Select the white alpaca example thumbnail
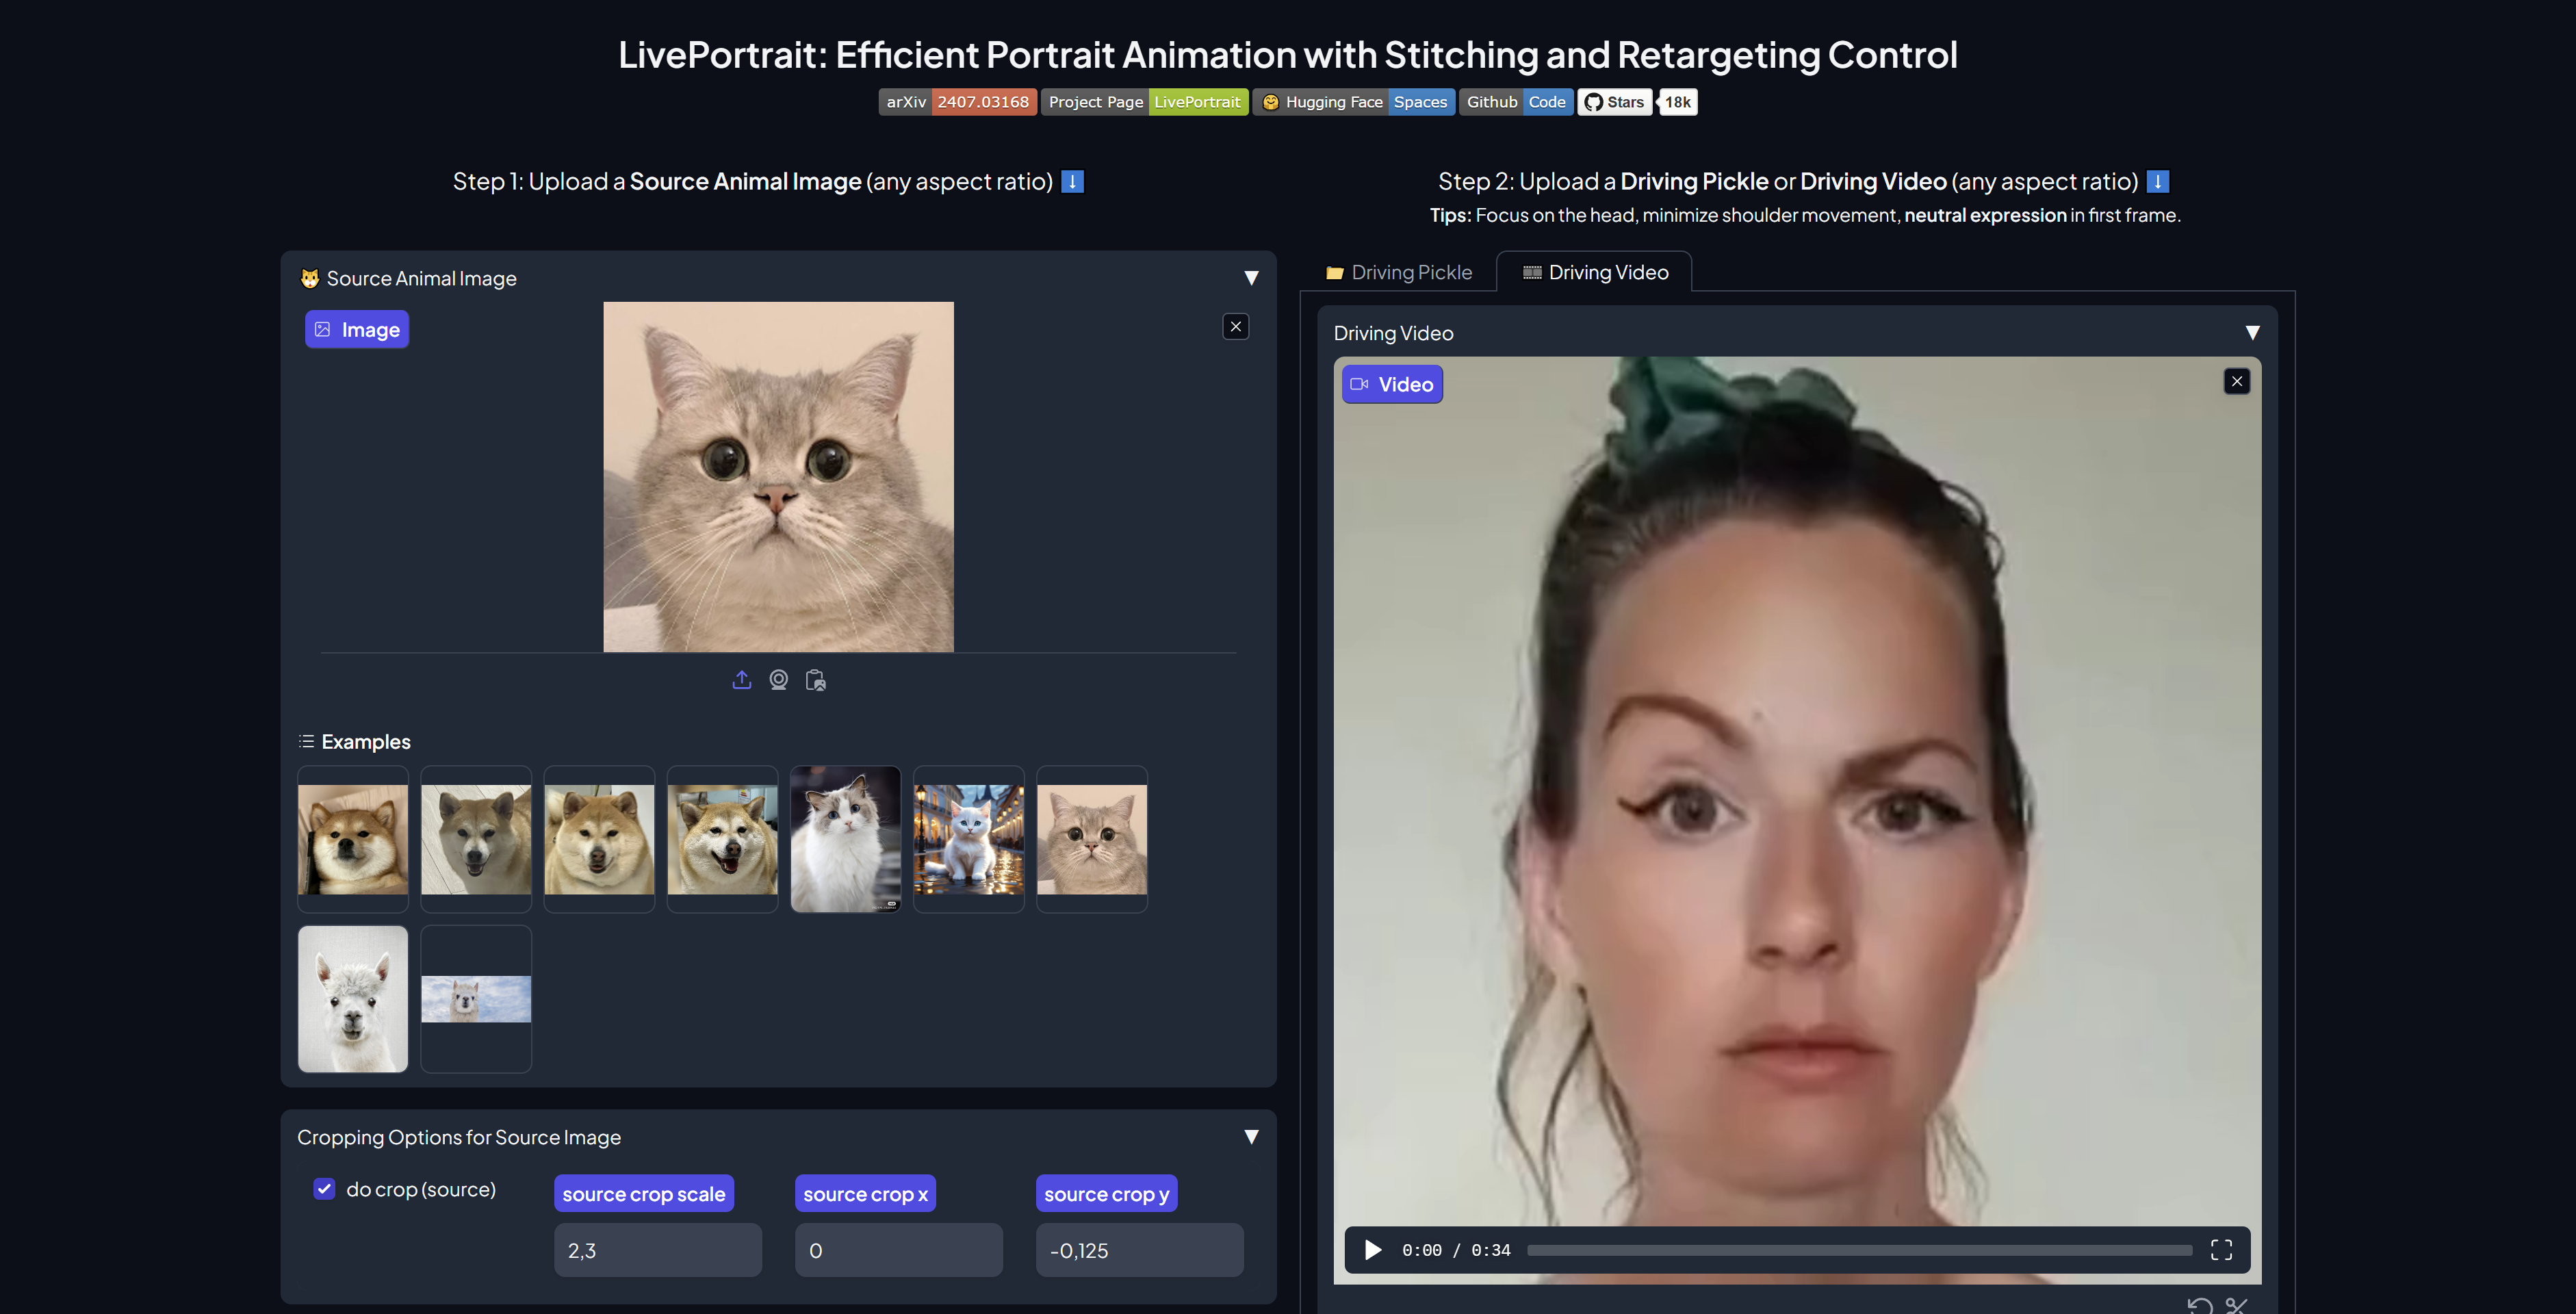Viewport: 2576px width, 1314px height. [x=353, y=999]
